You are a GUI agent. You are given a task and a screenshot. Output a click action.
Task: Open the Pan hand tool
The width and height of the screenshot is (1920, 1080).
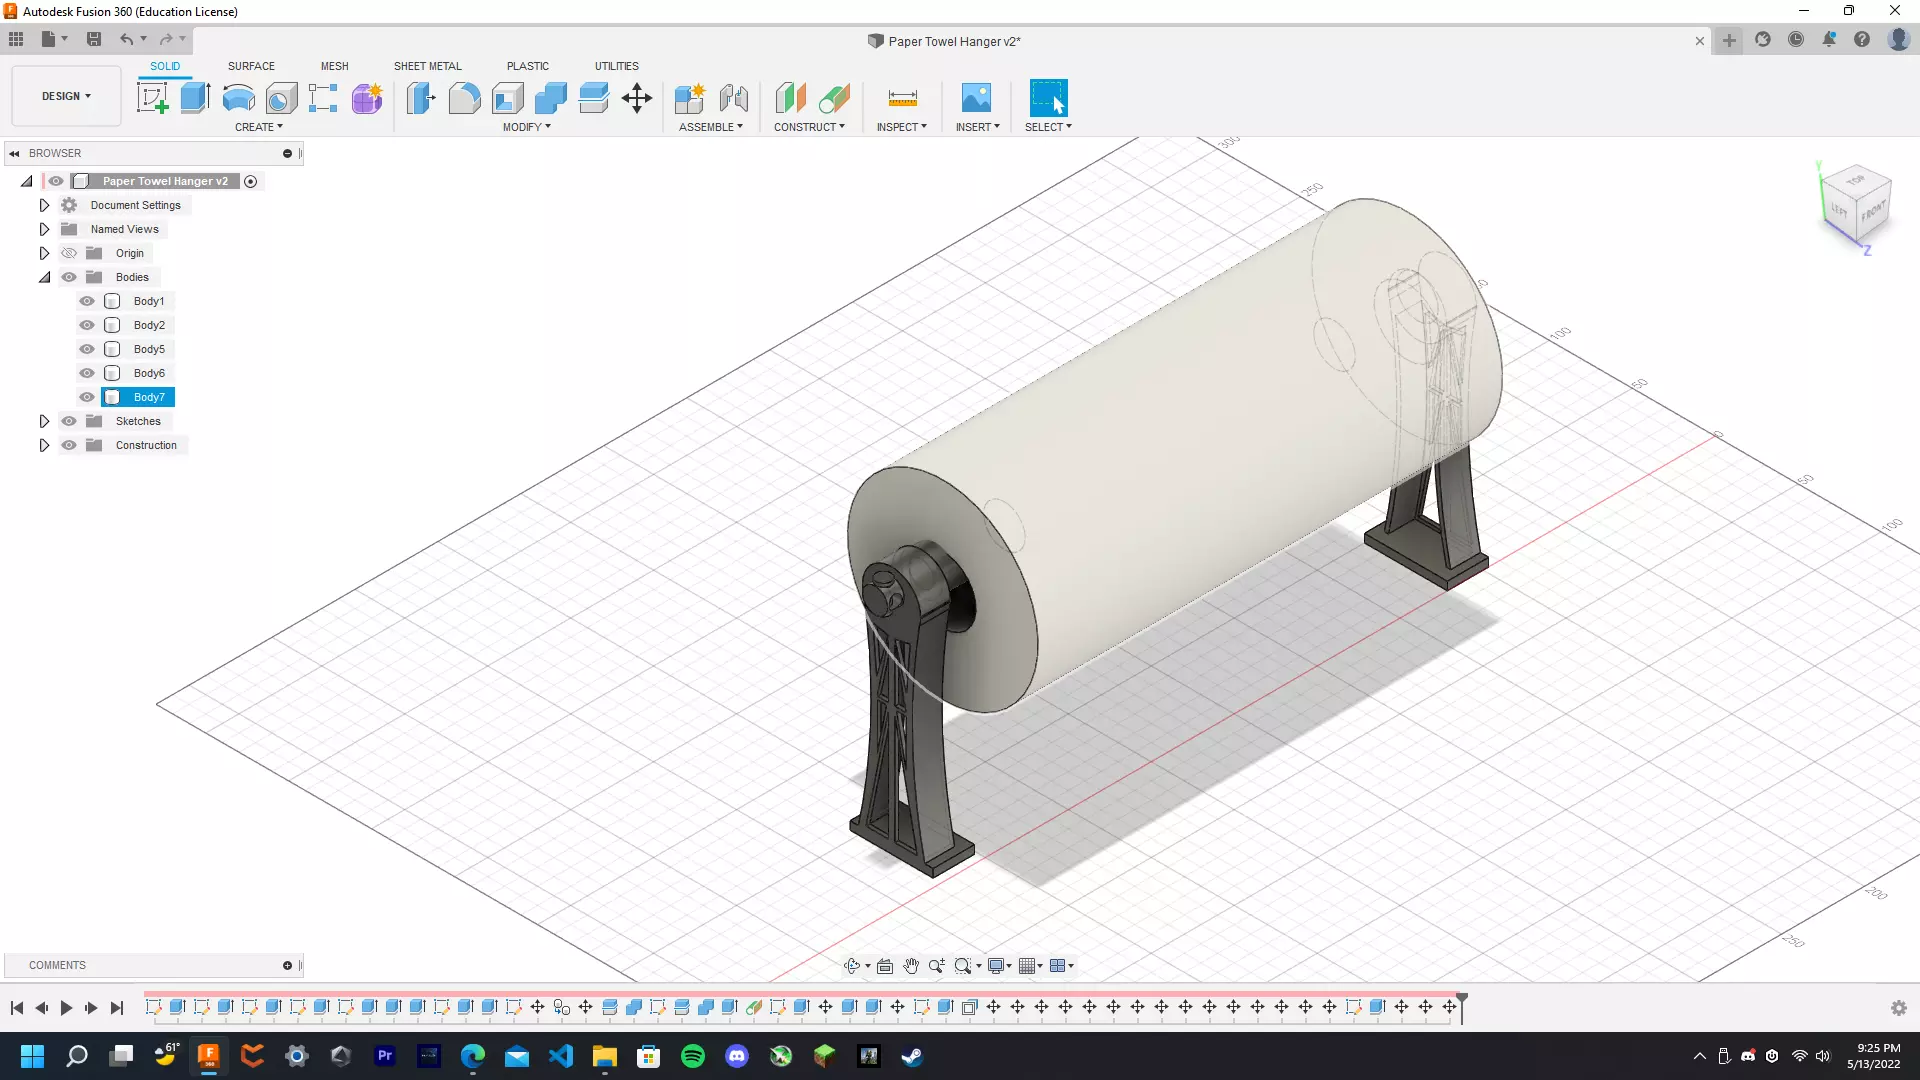(x=910, y=966)
